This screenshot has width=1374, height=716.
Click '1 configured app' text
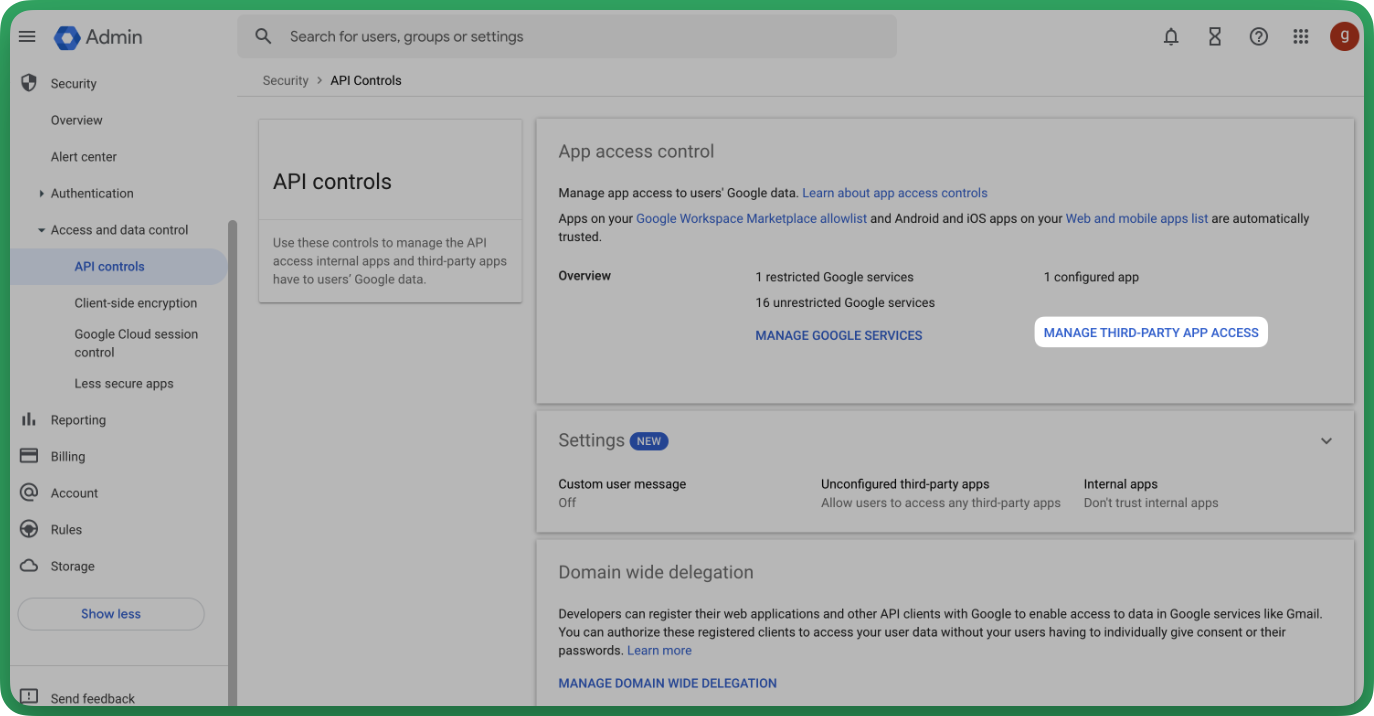coord(1092,277)
